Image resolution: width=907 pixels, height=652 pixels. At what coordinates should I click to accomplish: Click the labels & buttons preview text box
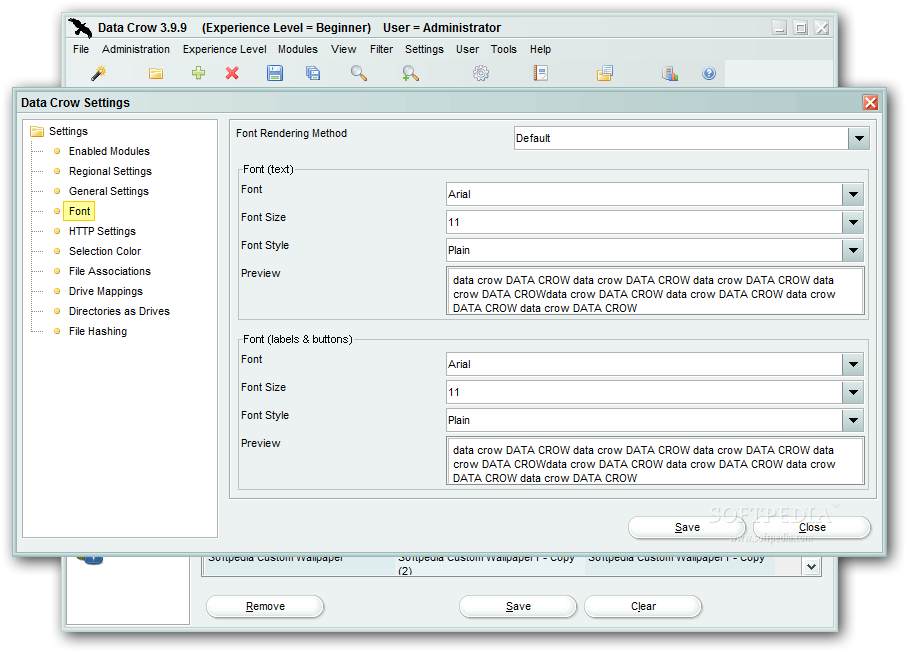pyautogui.click(x=655, y=461)
